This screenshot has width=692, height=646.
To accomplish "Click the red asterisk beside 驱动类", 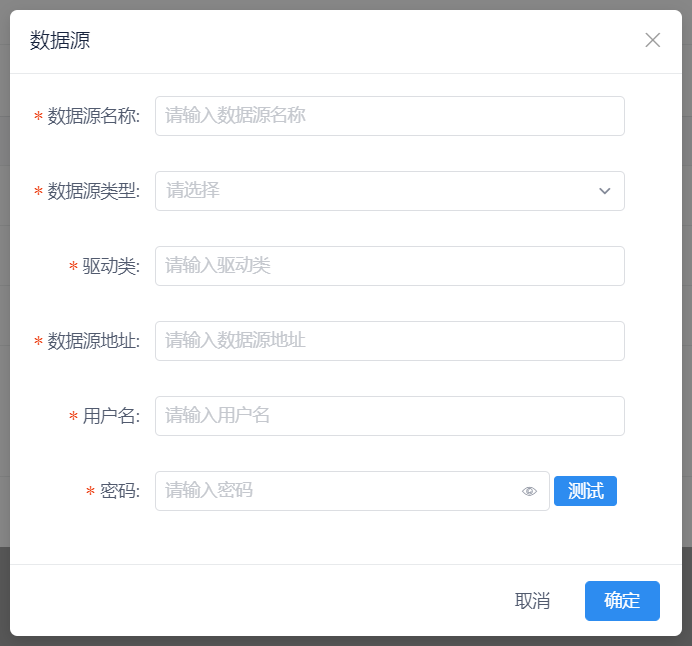I will [73, 267].
